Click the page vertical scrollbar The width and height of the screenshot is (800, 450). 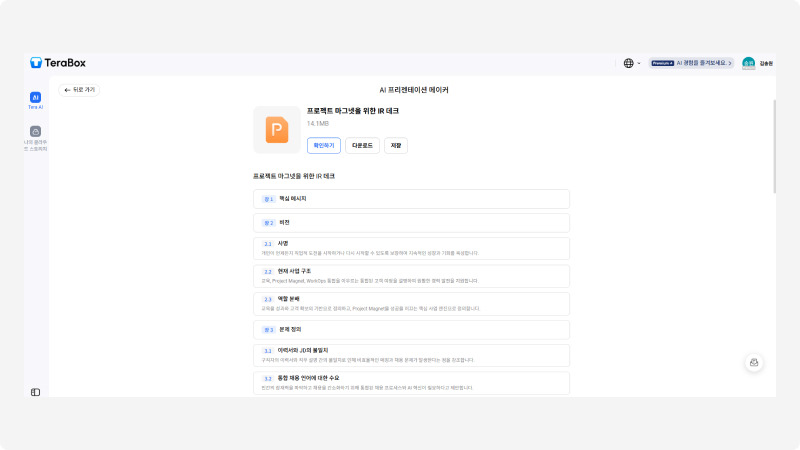click(774, 146)
